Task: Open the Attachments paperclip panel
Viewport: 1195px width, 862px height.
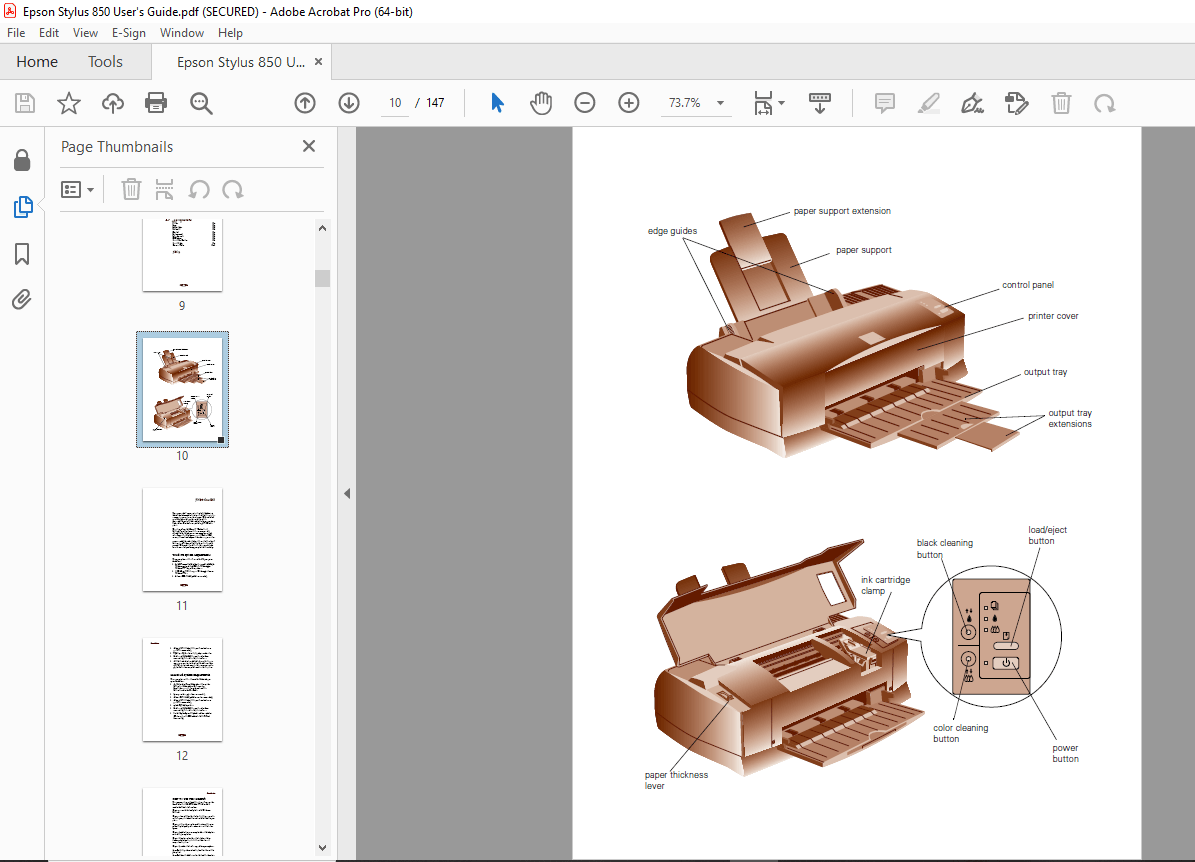Action: (22, 299)
